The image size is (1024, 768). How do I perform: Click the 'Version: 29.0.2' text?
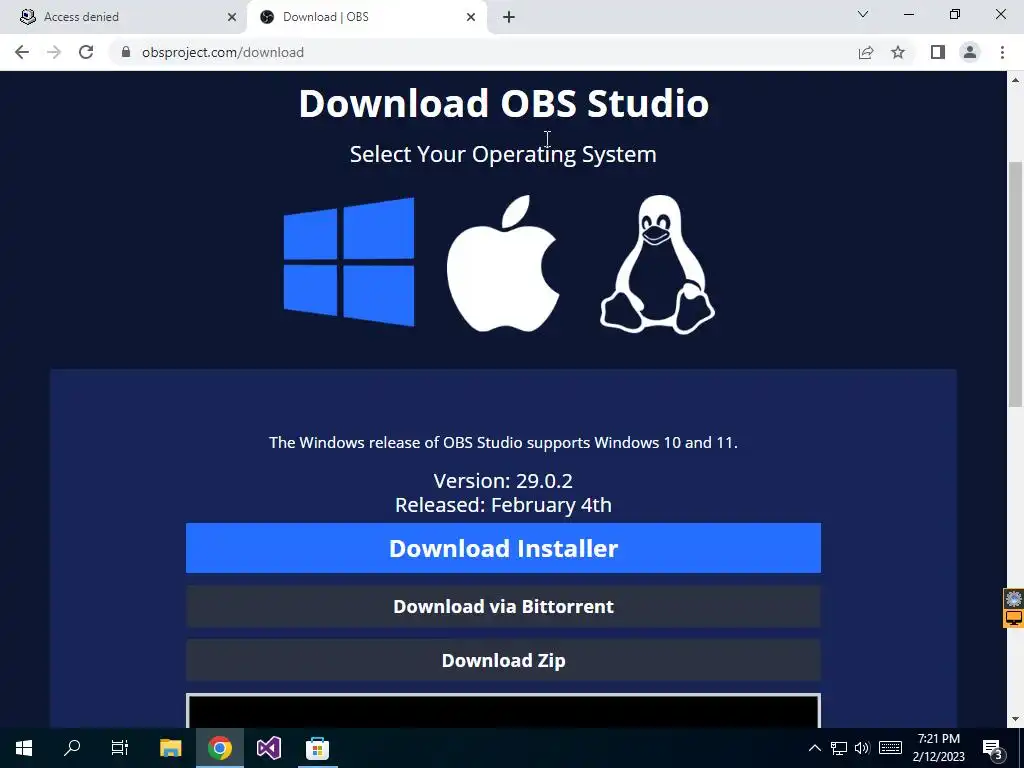[x=503, y=481]
